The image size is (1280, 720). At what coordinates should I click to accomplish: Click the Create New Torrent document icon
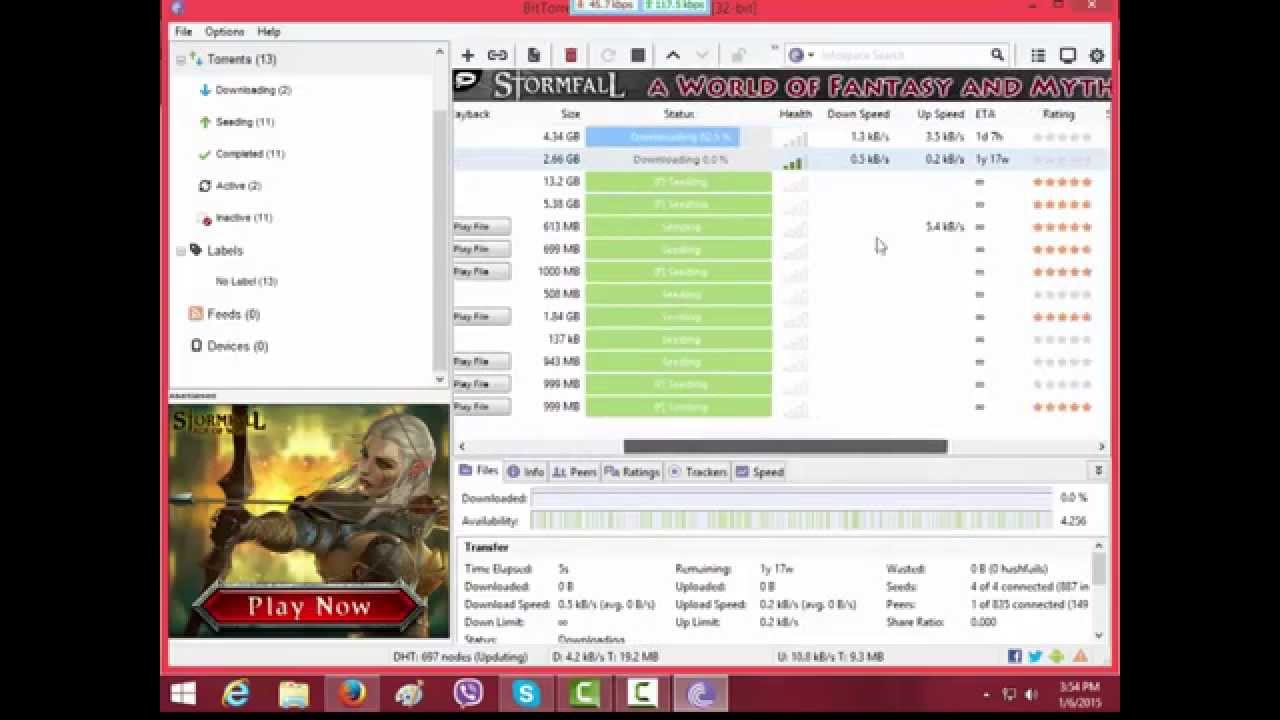tap(534, 55)
